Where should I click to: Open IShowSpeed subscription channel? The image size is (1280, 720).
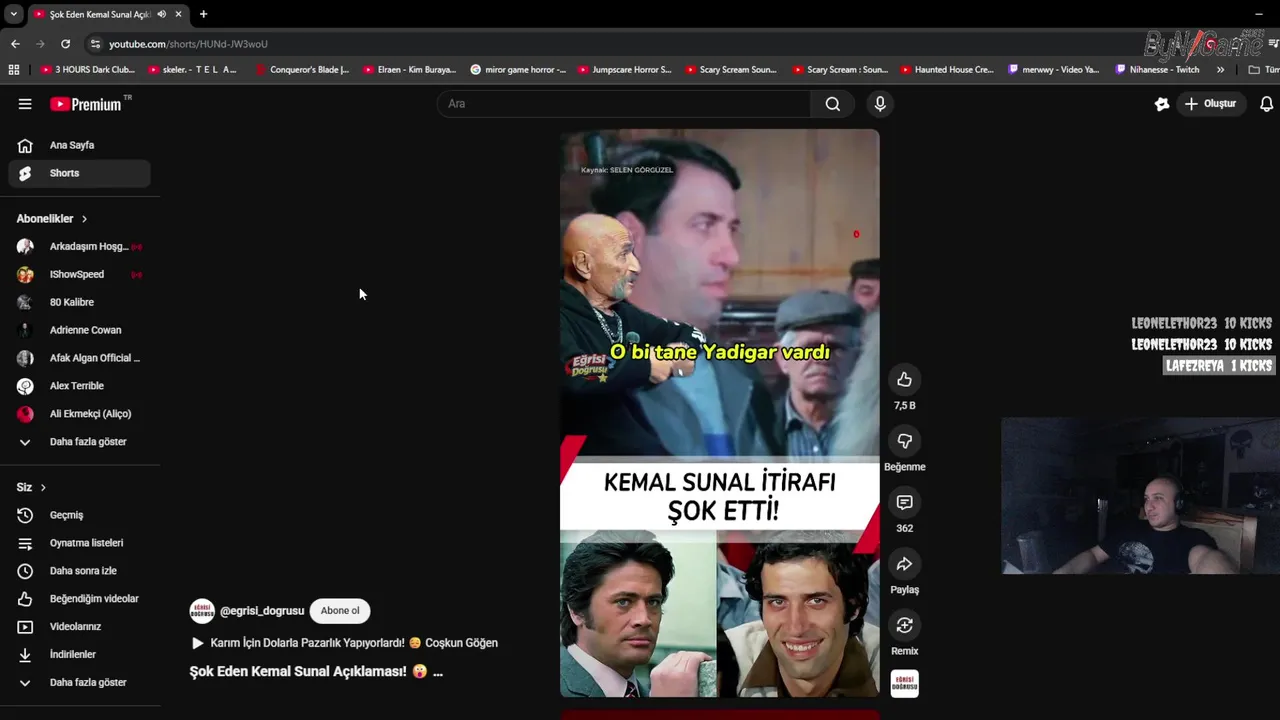[80, 274]
